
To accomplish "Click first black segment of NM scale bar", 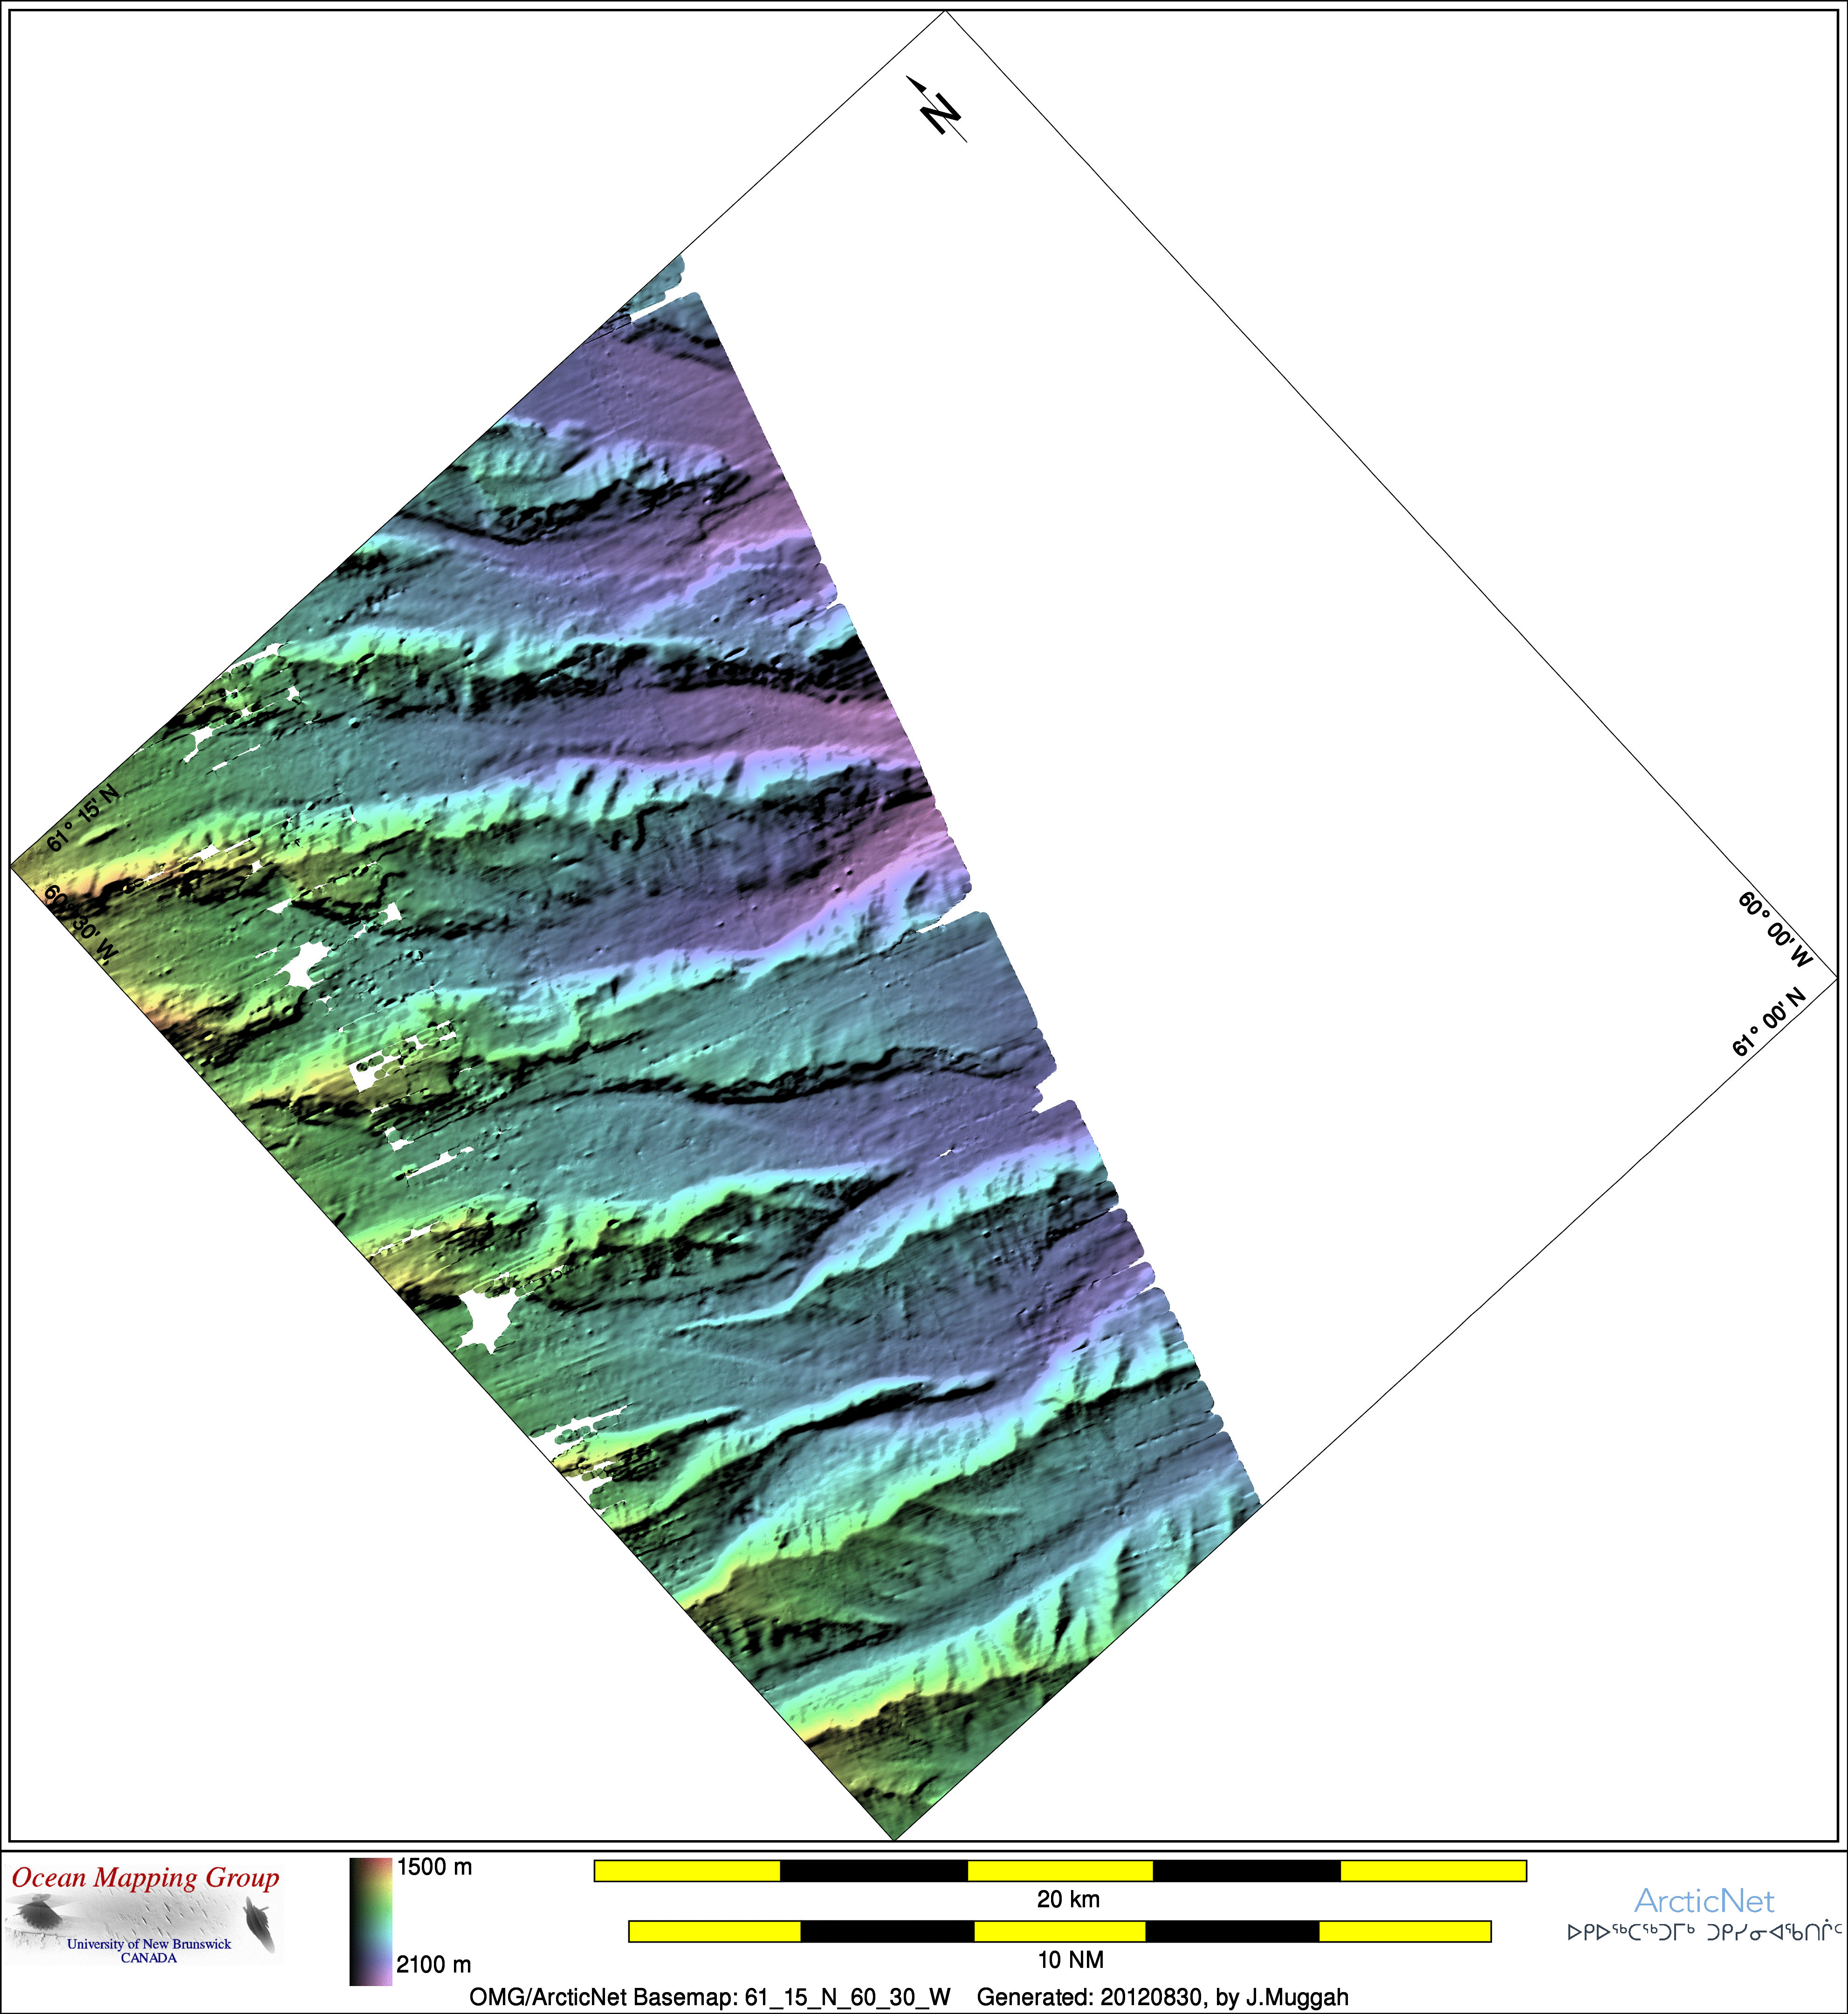I will tap(887, 1931).
